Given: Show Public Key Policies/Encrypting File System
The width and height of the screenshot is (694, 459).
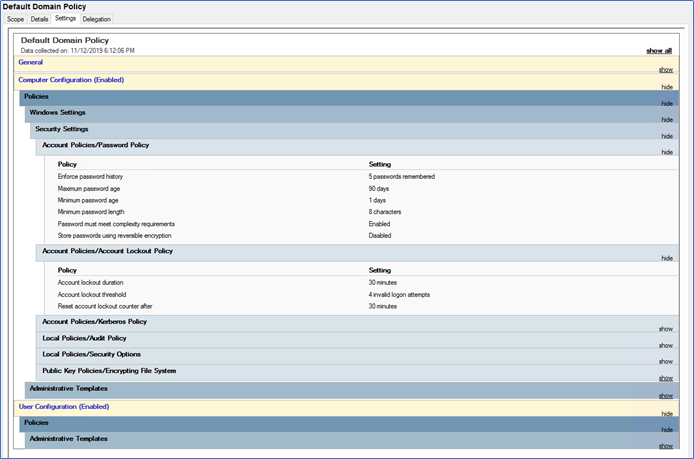Looking at the screenshot, I should pyautogui.click(x=665, y=378).
